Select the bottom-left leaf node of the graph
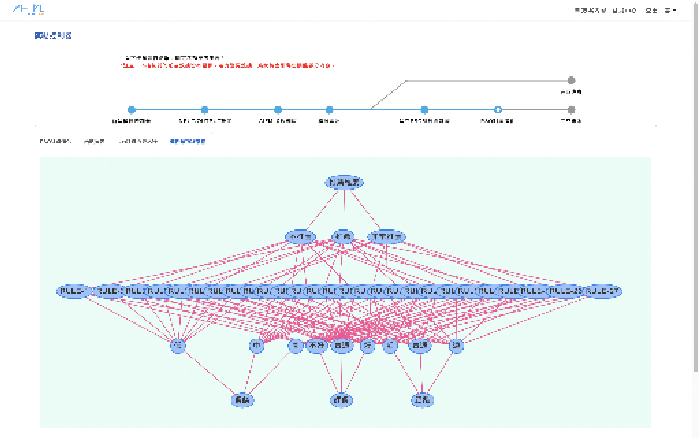The image size is (700, 439). [242, 400]
